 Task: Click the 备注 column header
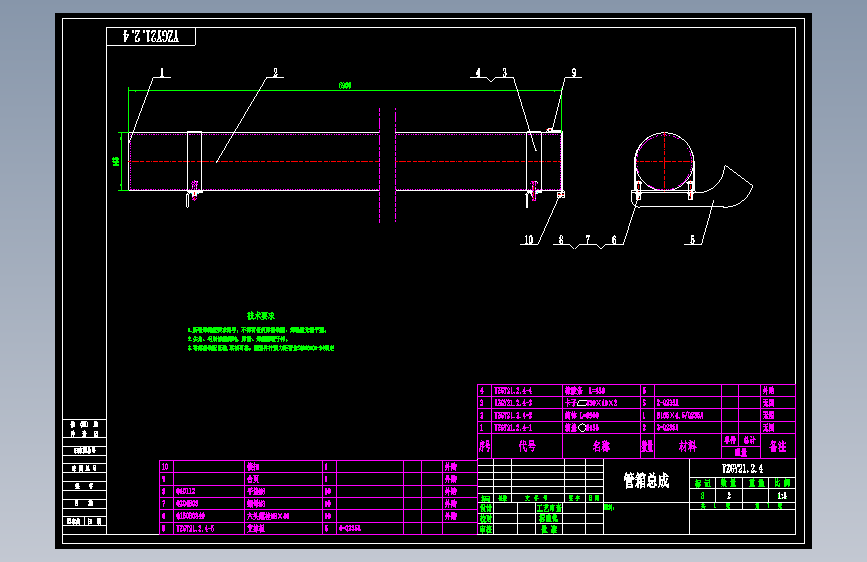coord(778,446)
